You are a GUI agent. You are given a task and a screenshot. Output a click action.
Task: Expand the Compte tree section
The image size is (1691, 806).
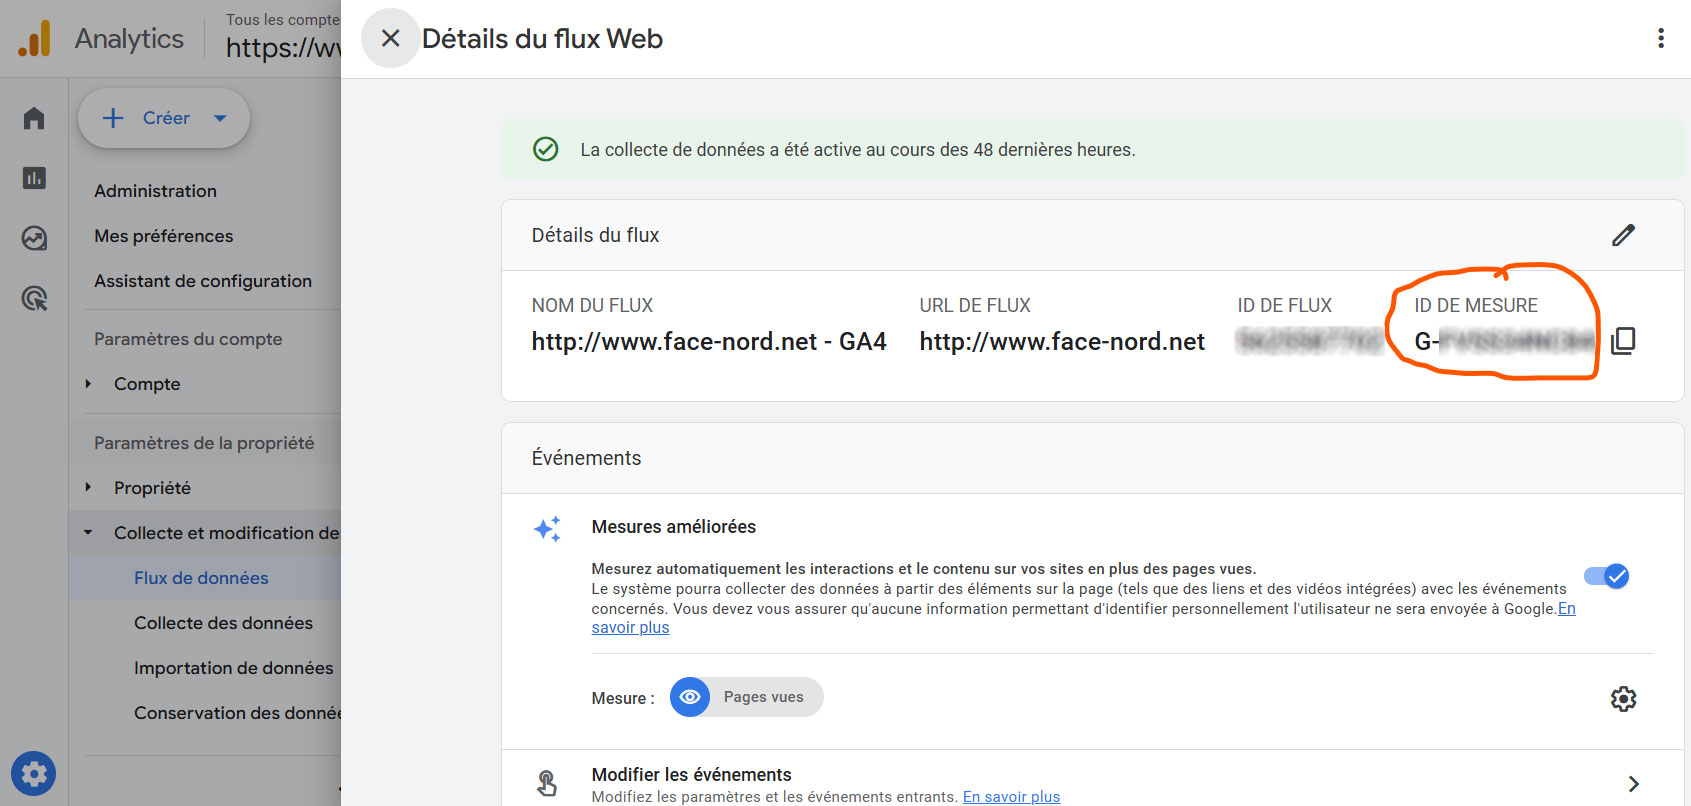coord(89,384)
